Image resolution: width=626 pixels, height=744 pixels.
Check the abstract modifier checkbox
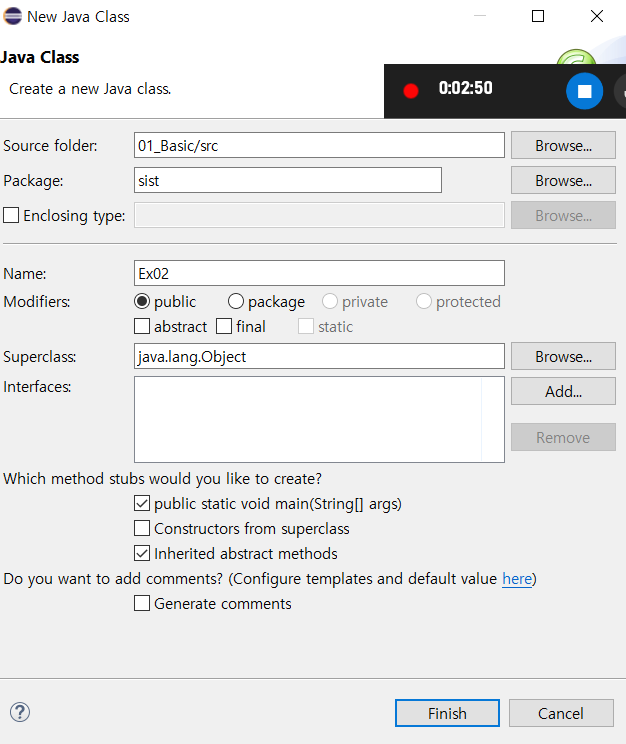(142, 326)
